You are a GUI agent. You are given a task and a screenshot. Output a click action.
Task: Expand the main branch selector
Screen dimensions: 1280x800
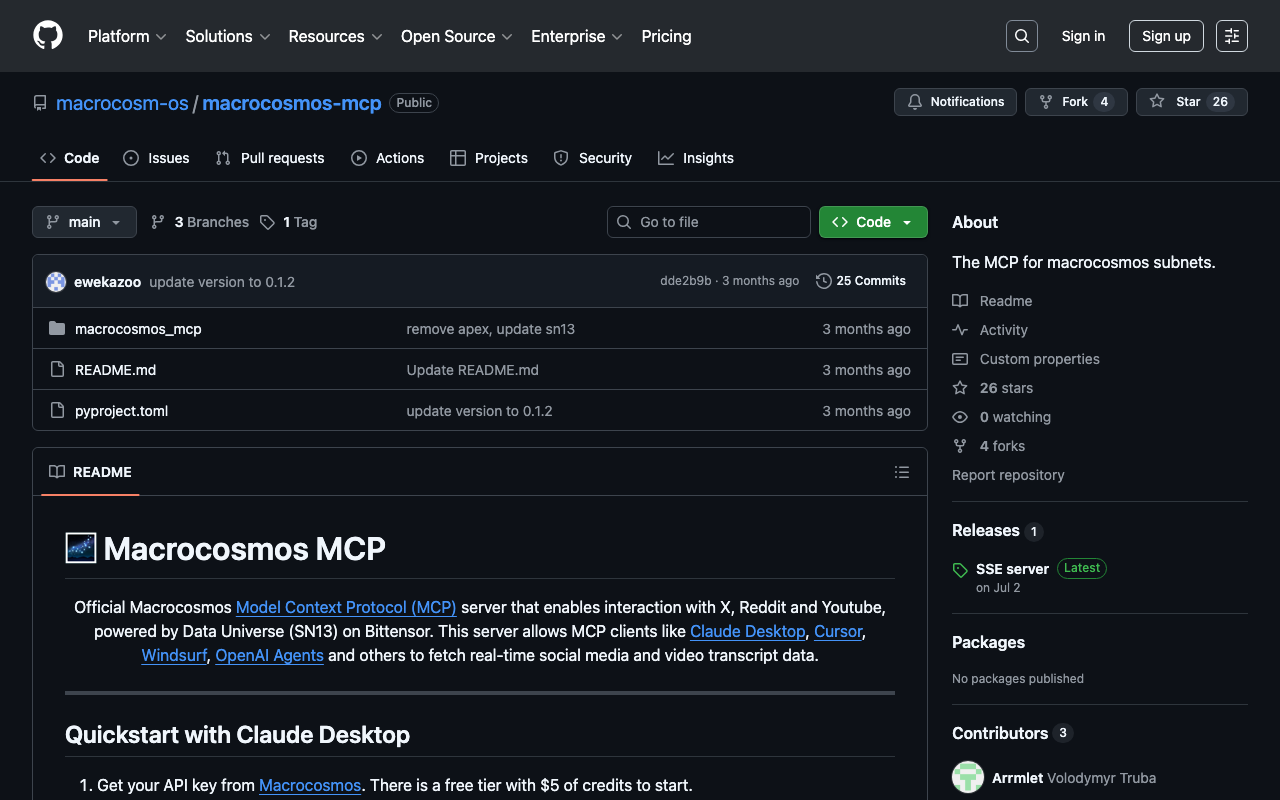(84, 222)
